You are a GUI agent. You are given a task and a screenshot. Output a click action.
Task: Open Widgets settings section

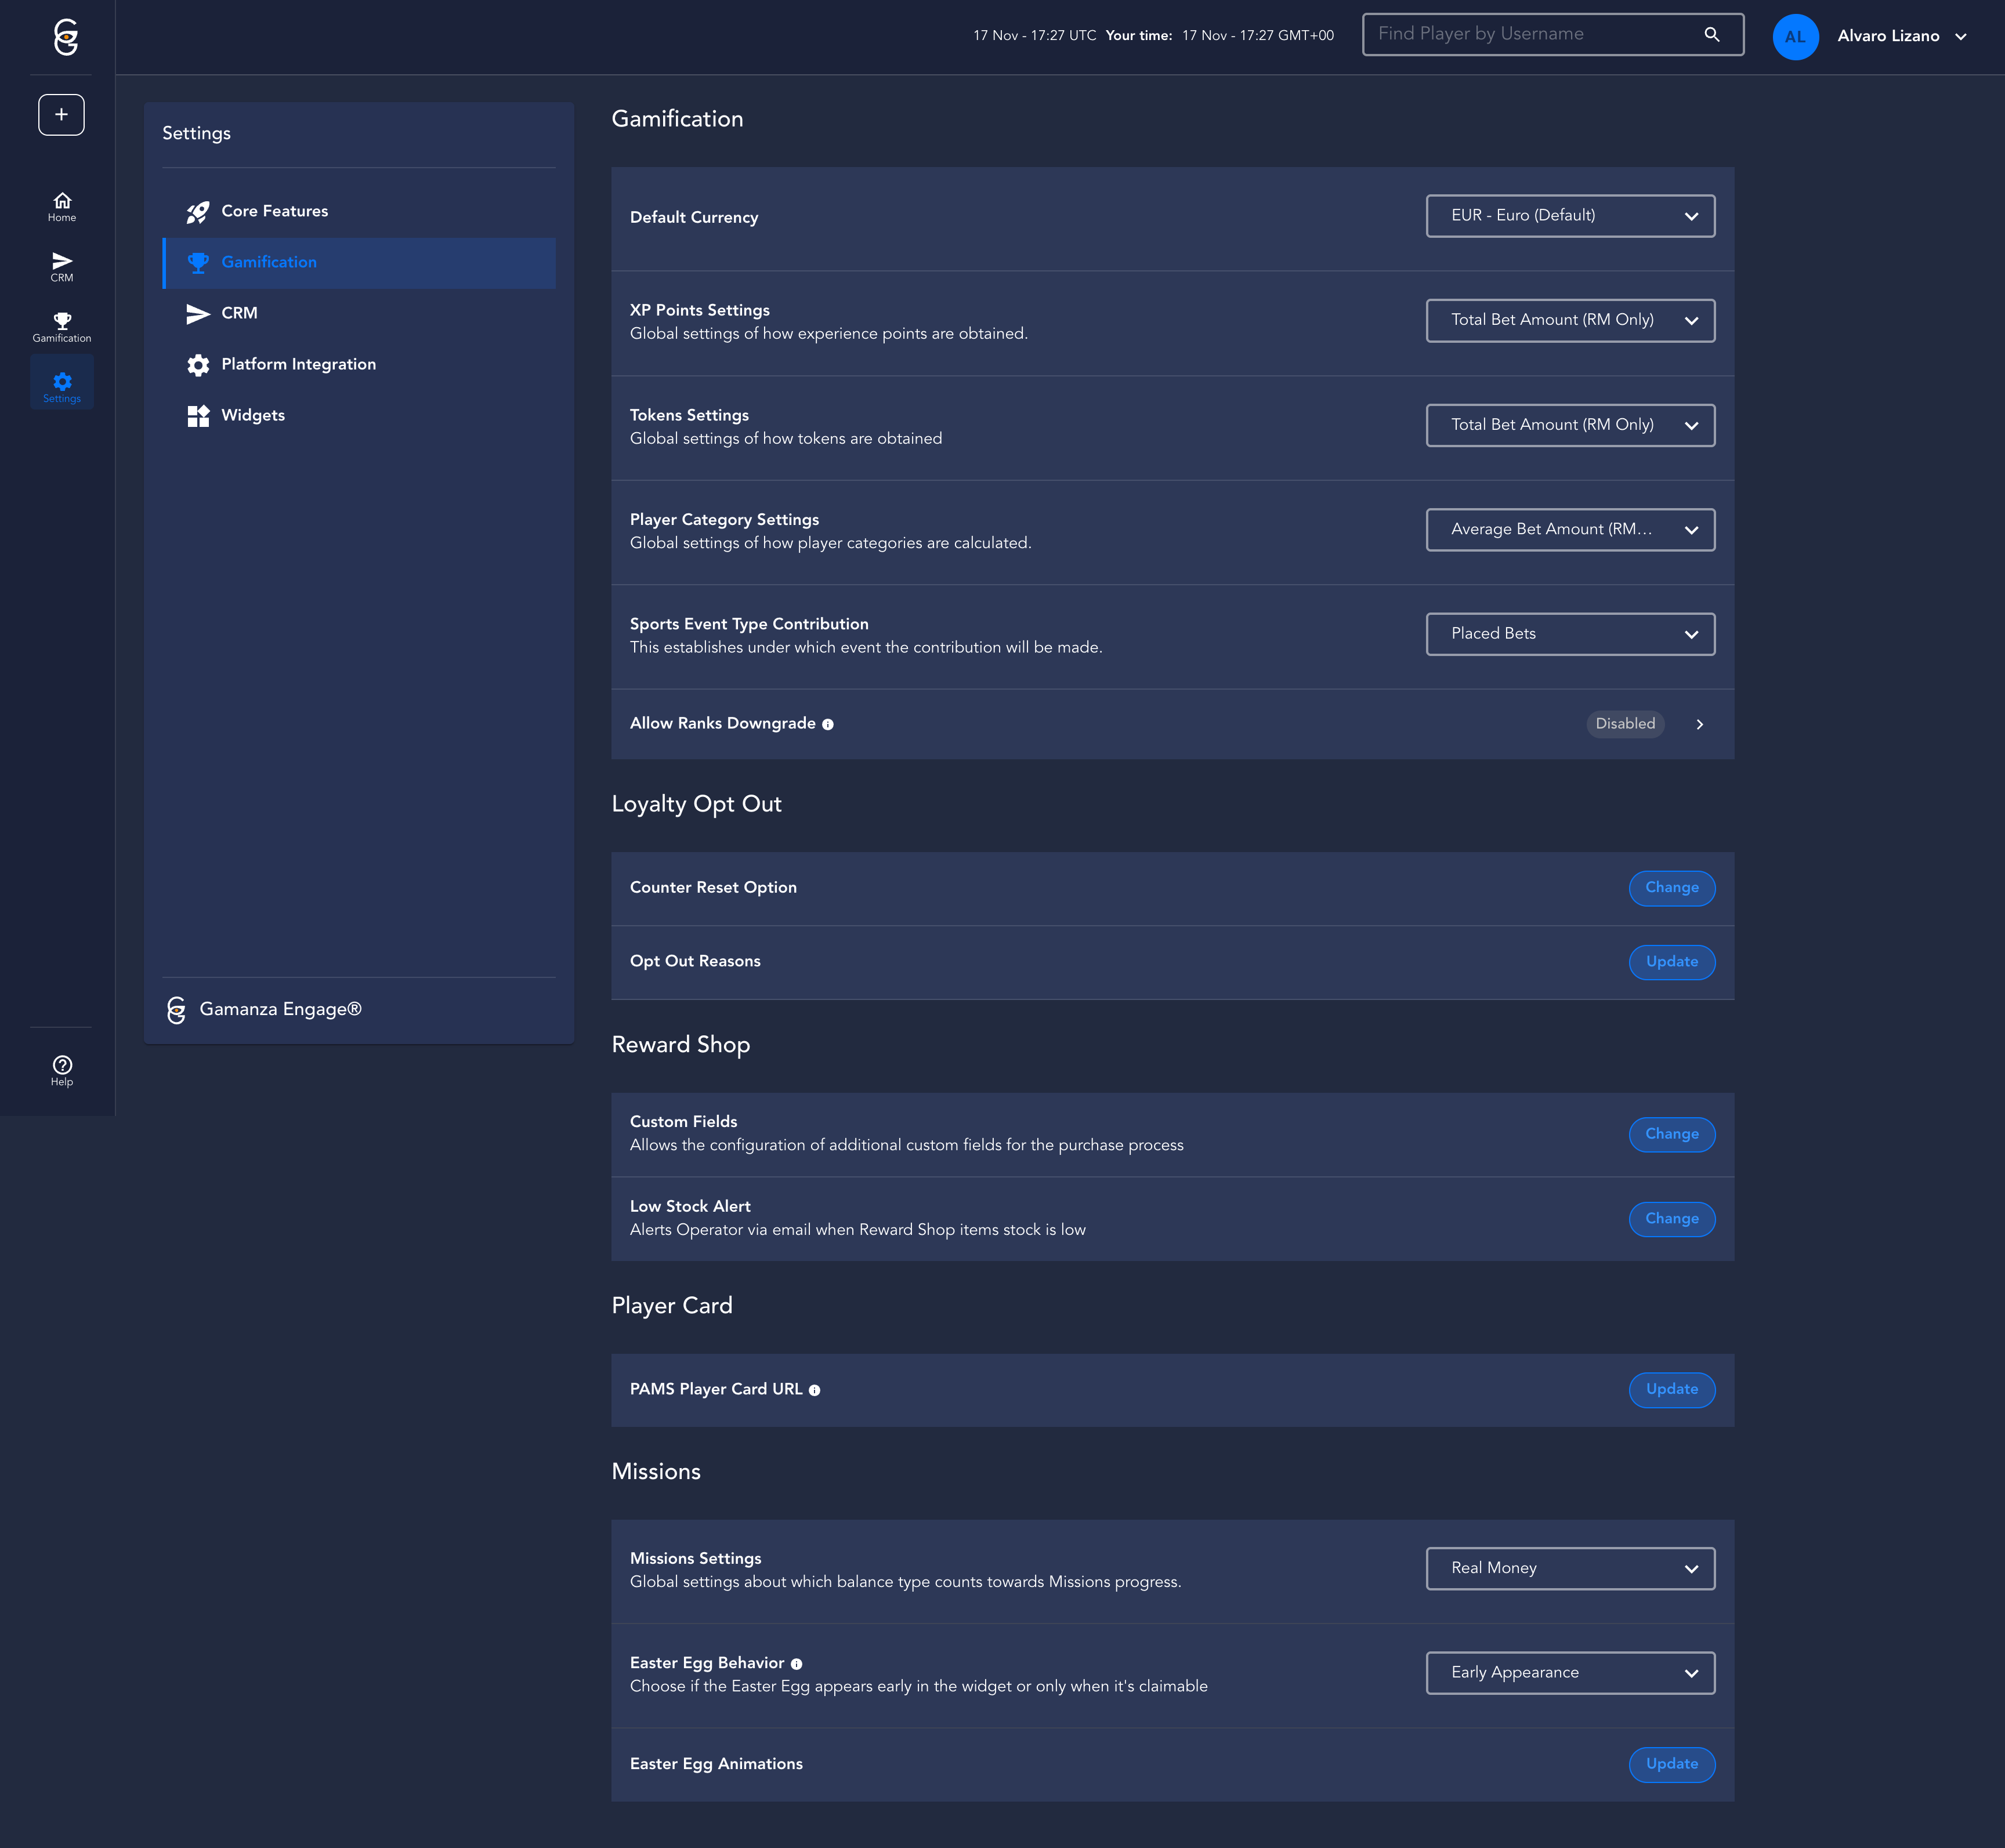(x=253, y=415)
